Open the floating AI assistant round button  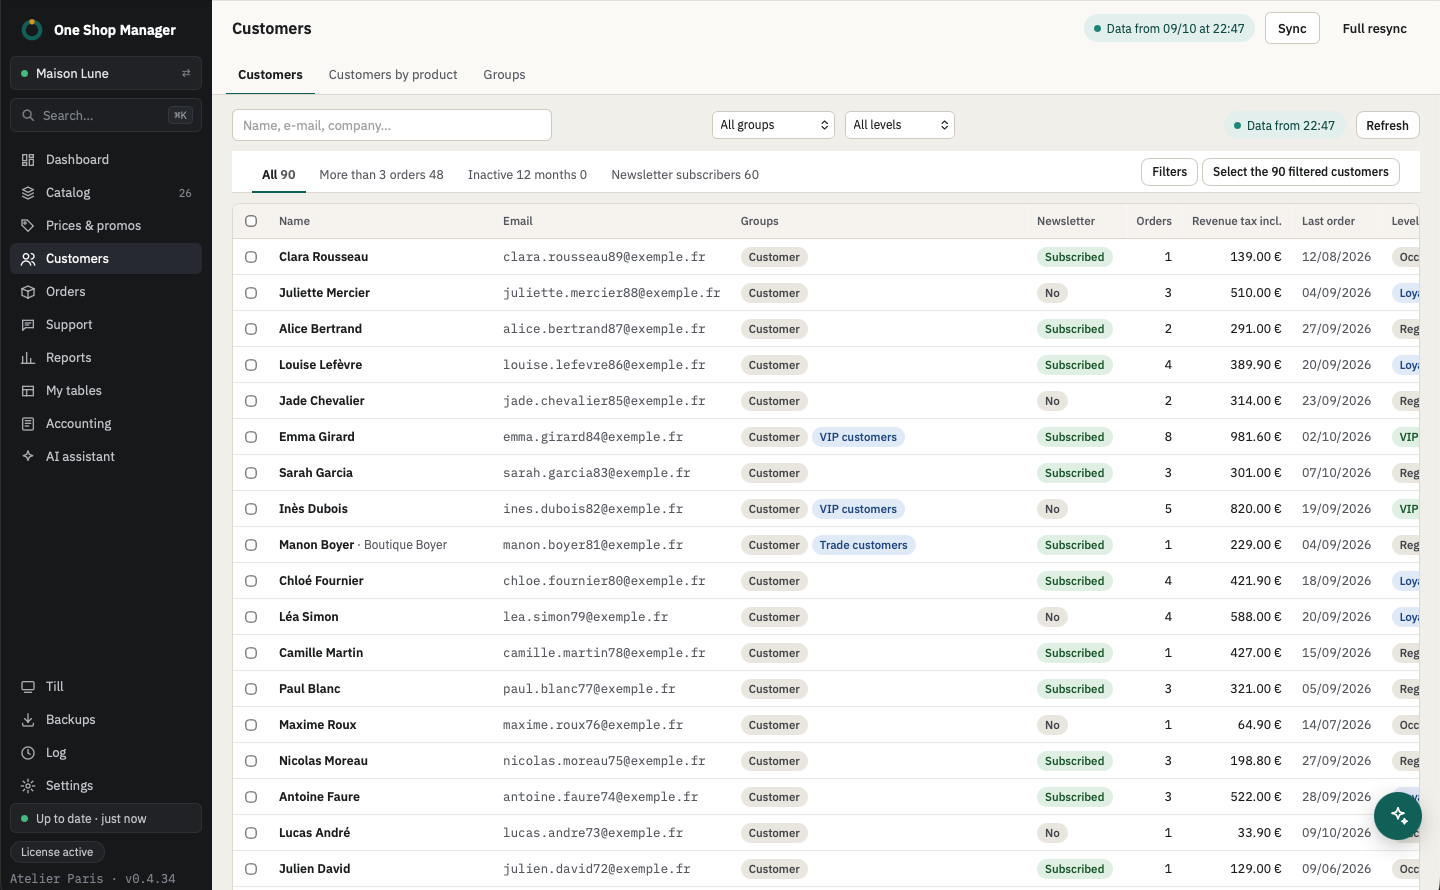(x=1398, y=816)
